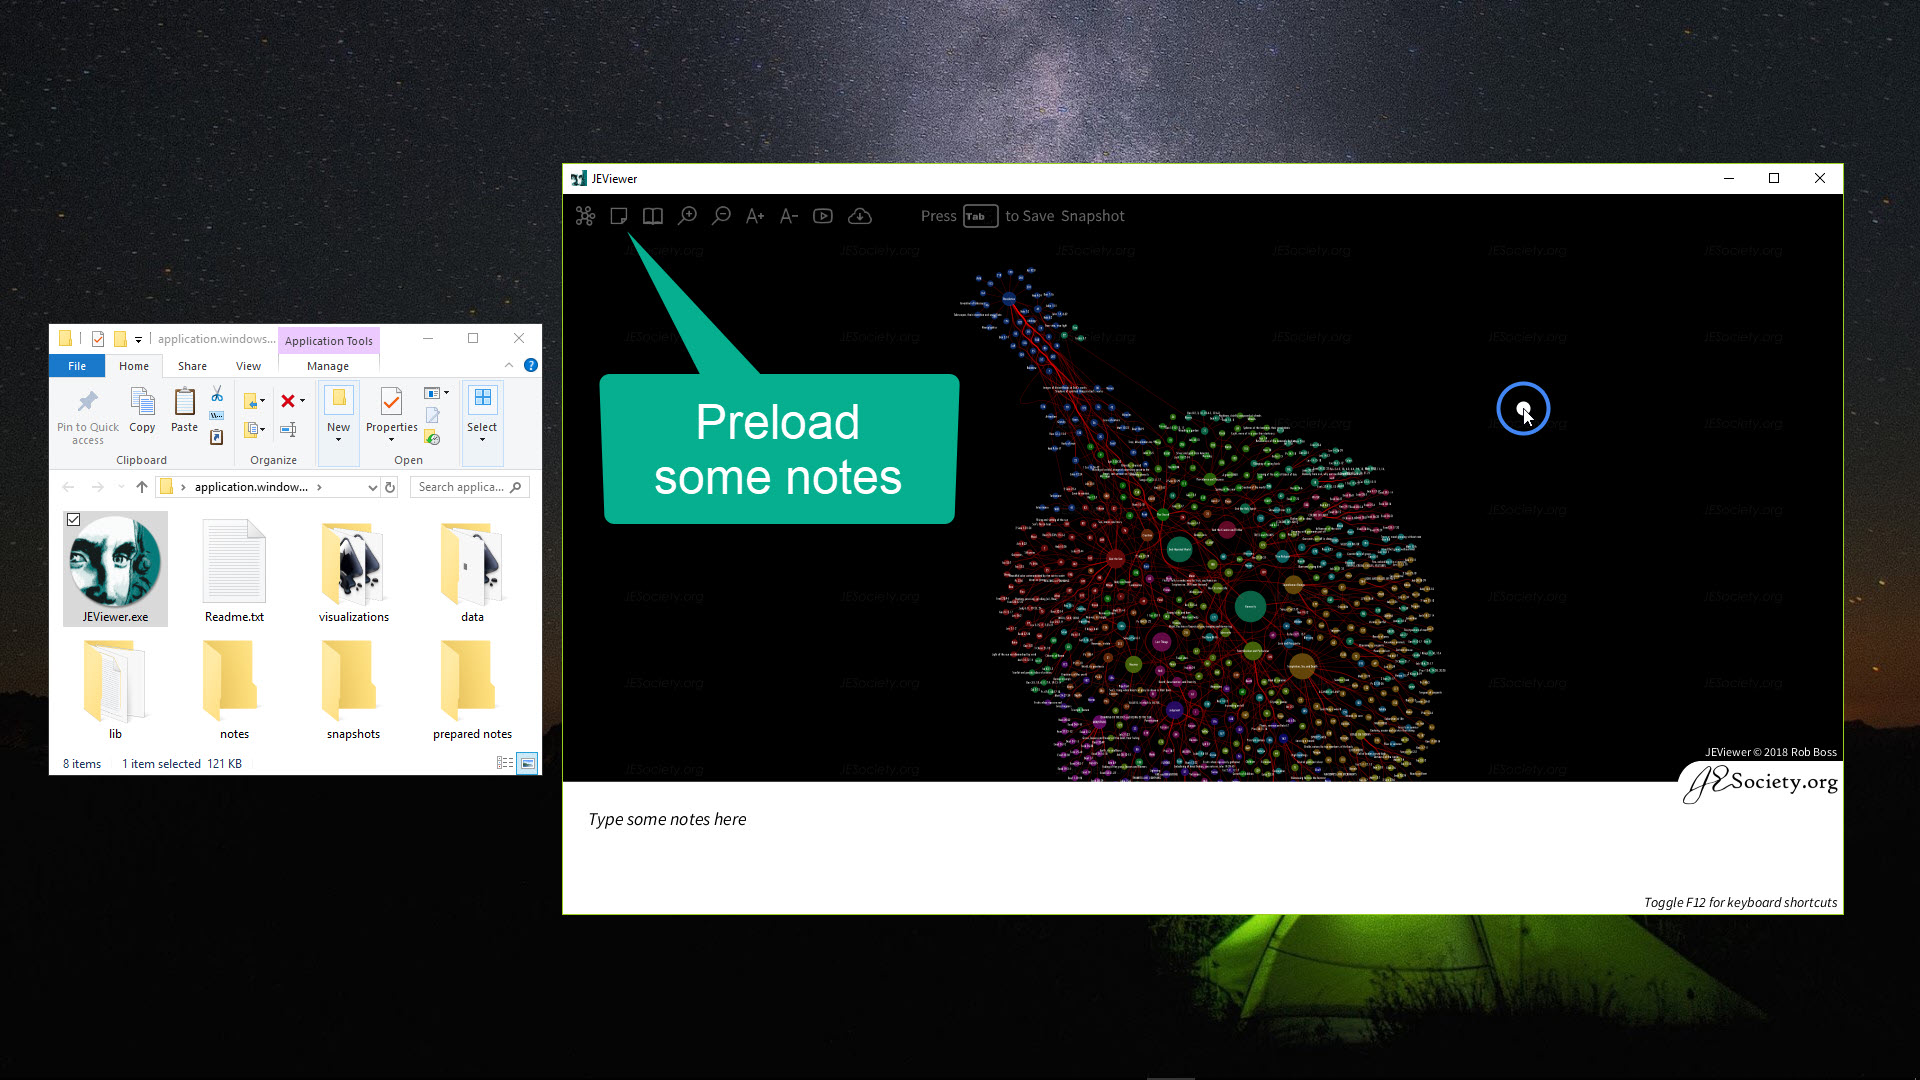The width and height of the screenshot is (1920, 1080).
Task: Click the Copy button in Clipboard group
Action: point(142,410)
